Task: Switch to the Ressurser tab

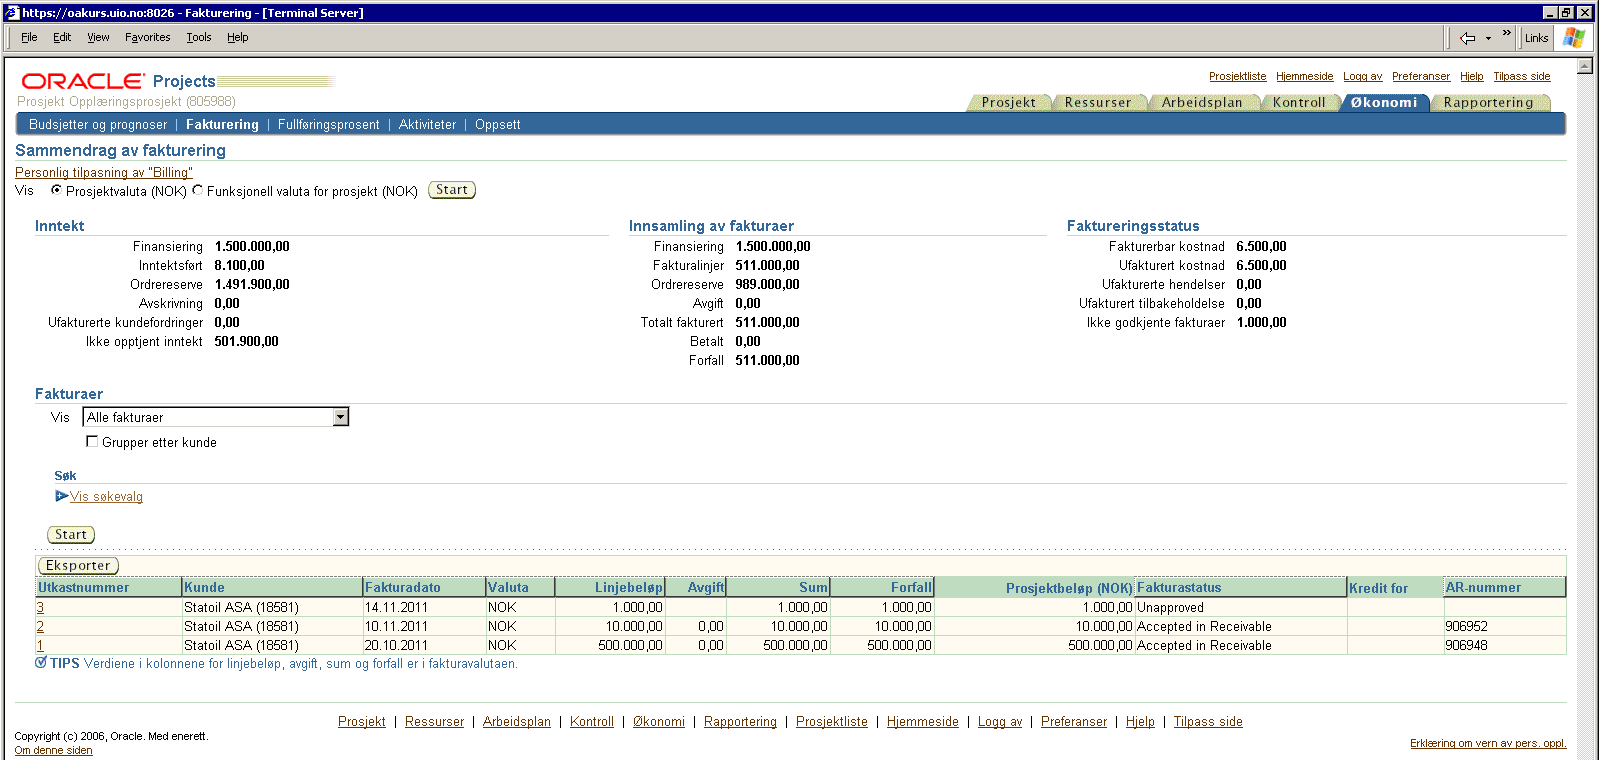Action: coord(1098,102)
